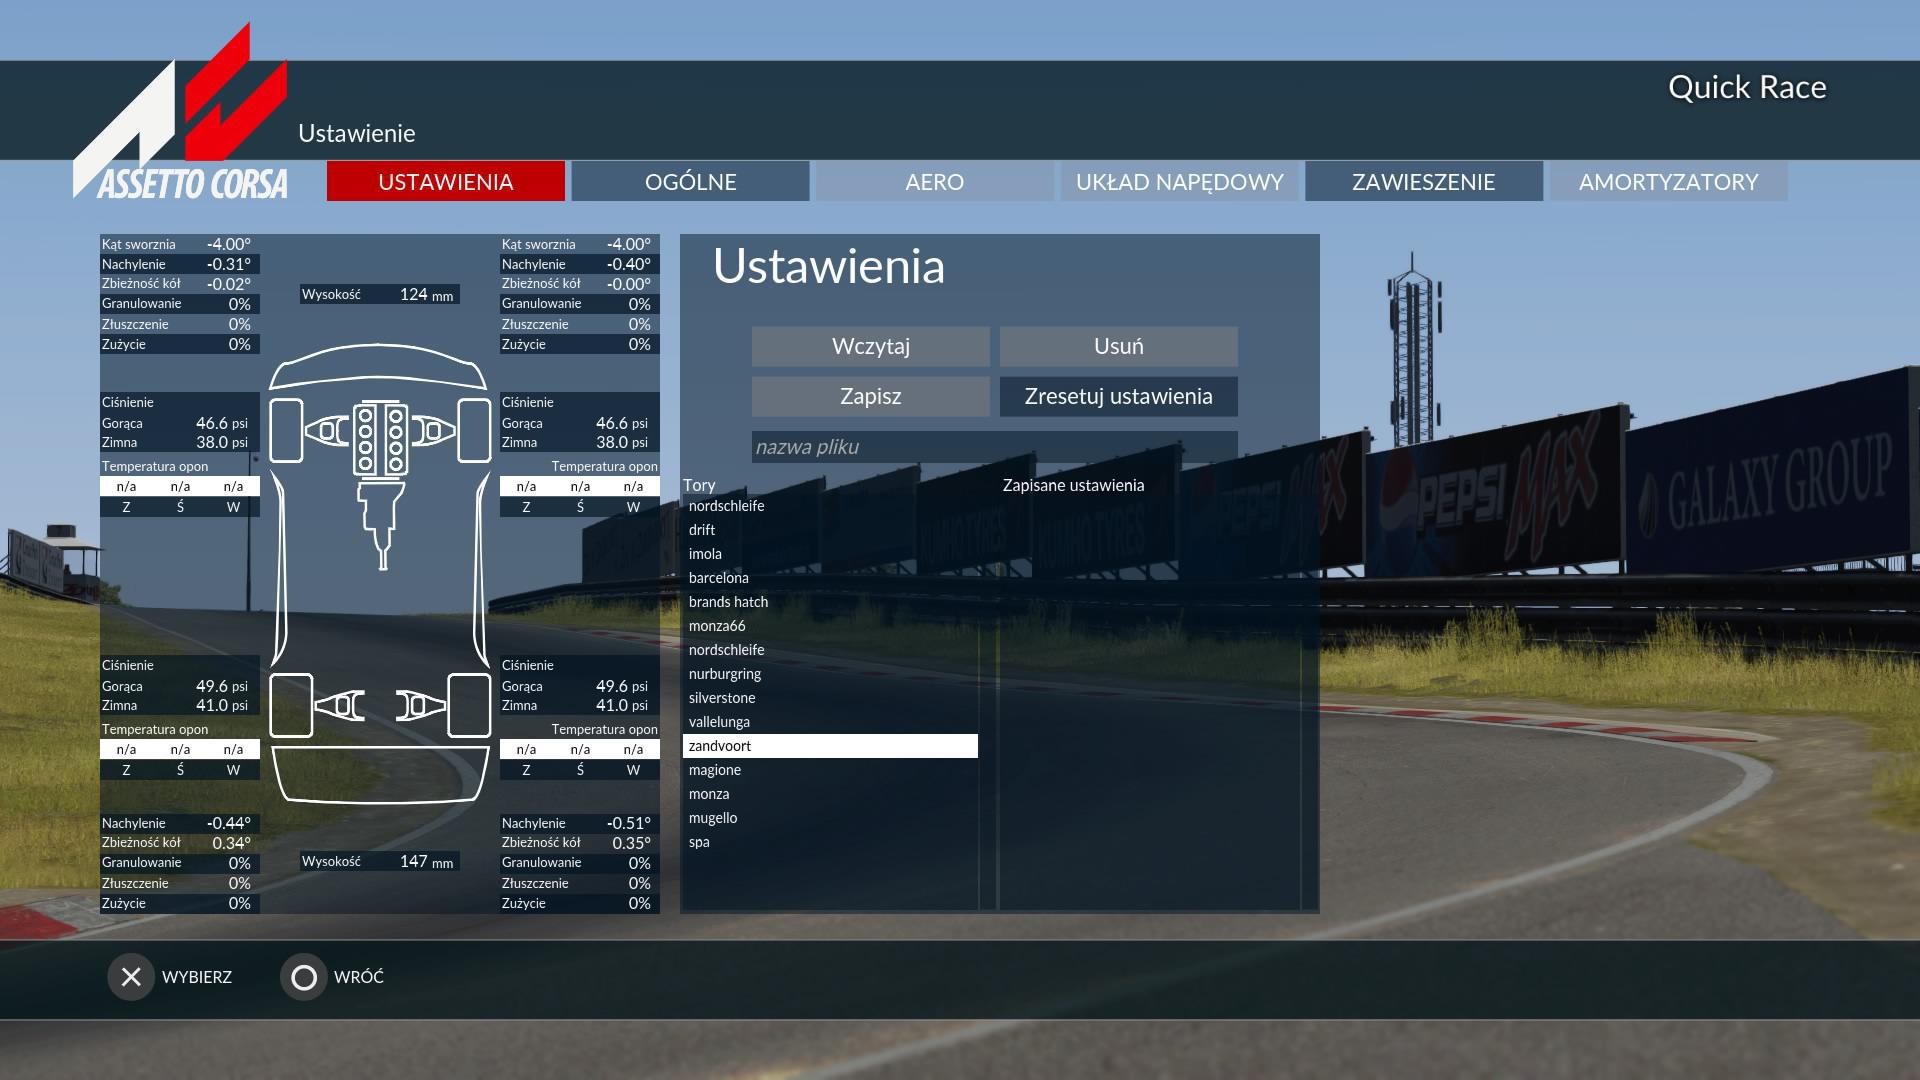The height and width of the screenshot is (1080, 1920).
Task: Click the circle Wróć controller icon
Action: [x=304, y=977]
